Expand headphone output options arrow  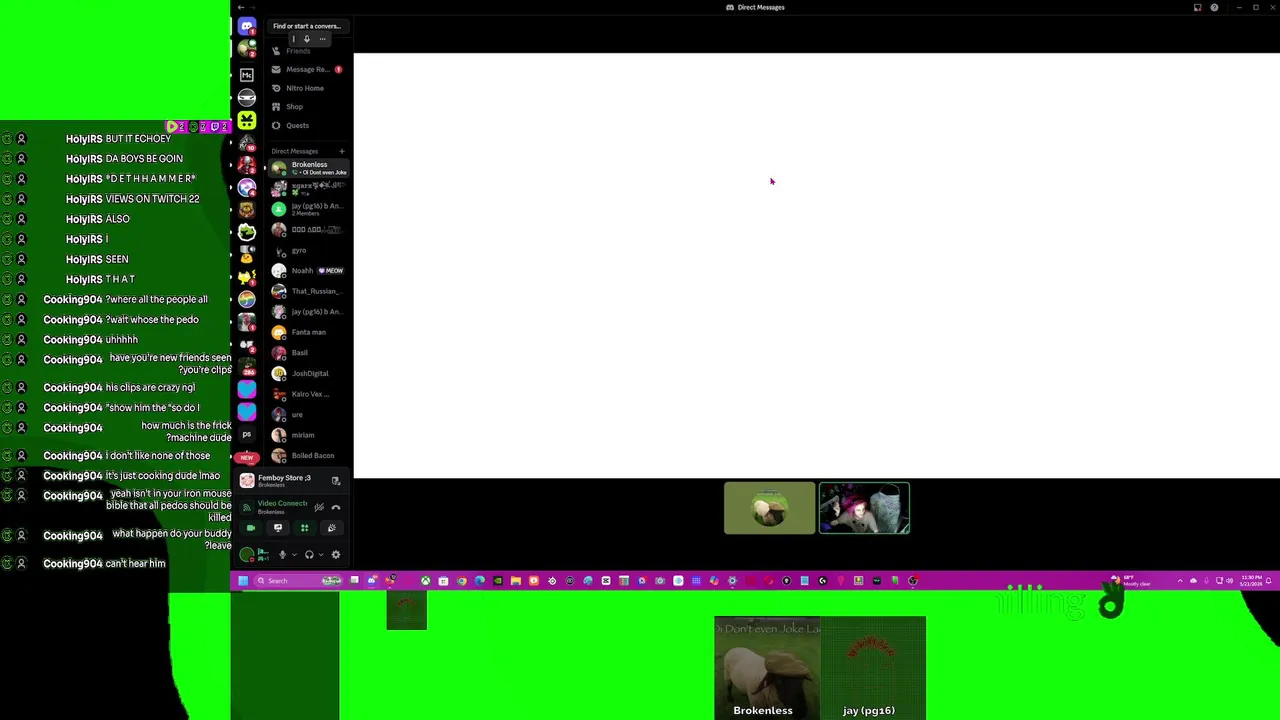pos(320,555)
